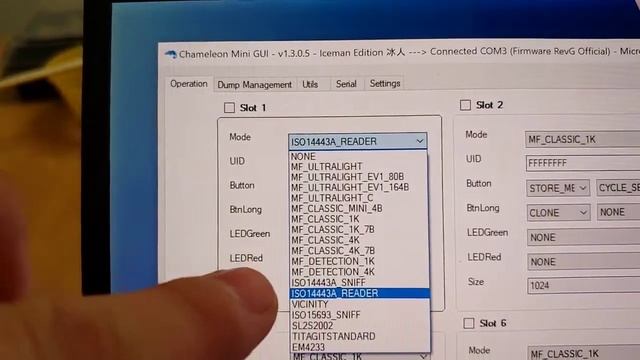640x360 pixels.
Task: Click the Slot 2 UID field FFFFFFFF
Action: 583,163
